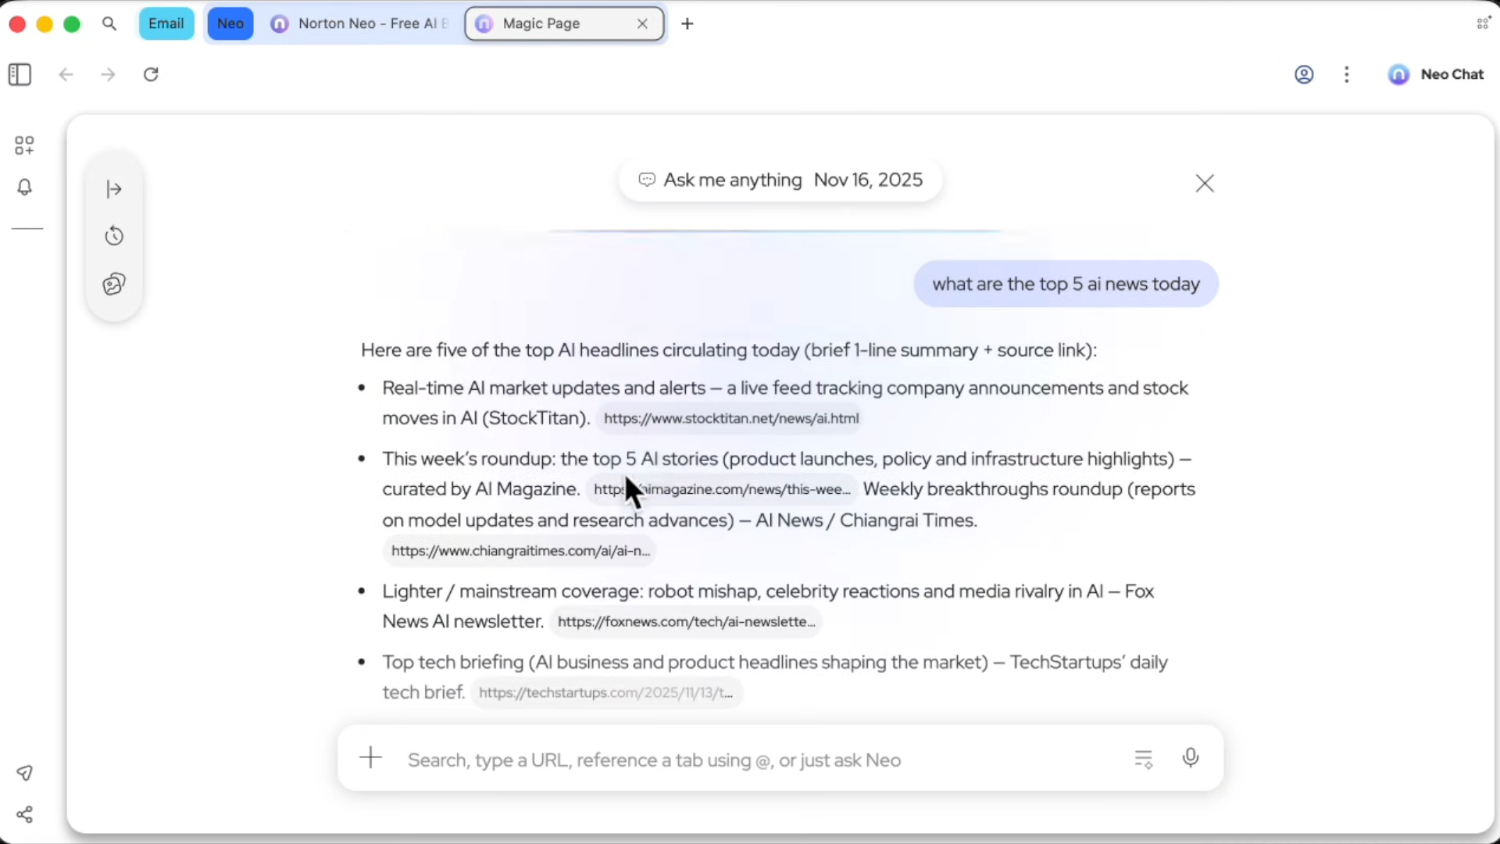
Task: Open the three-dot browser menu
Action: [x=1347, y=74]
